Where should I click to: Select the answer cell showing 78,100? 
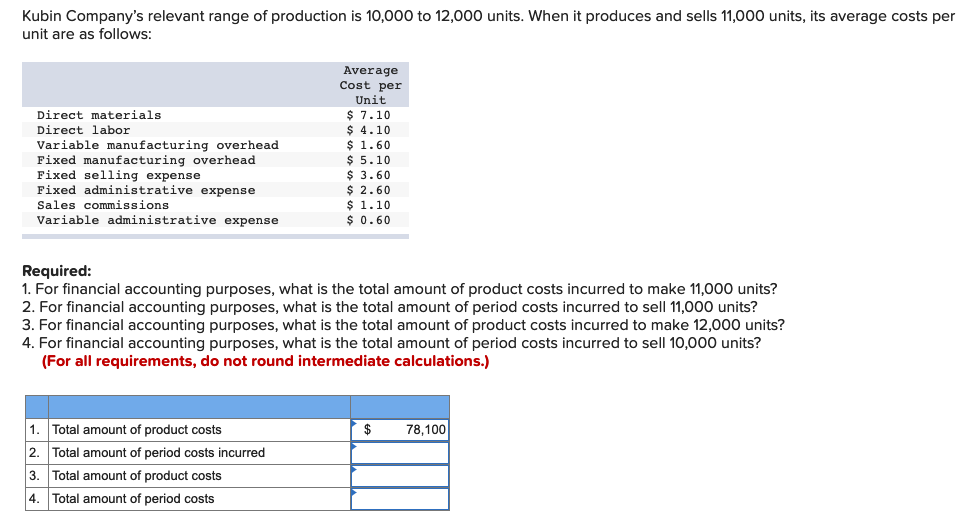click(x=400, y=430)
